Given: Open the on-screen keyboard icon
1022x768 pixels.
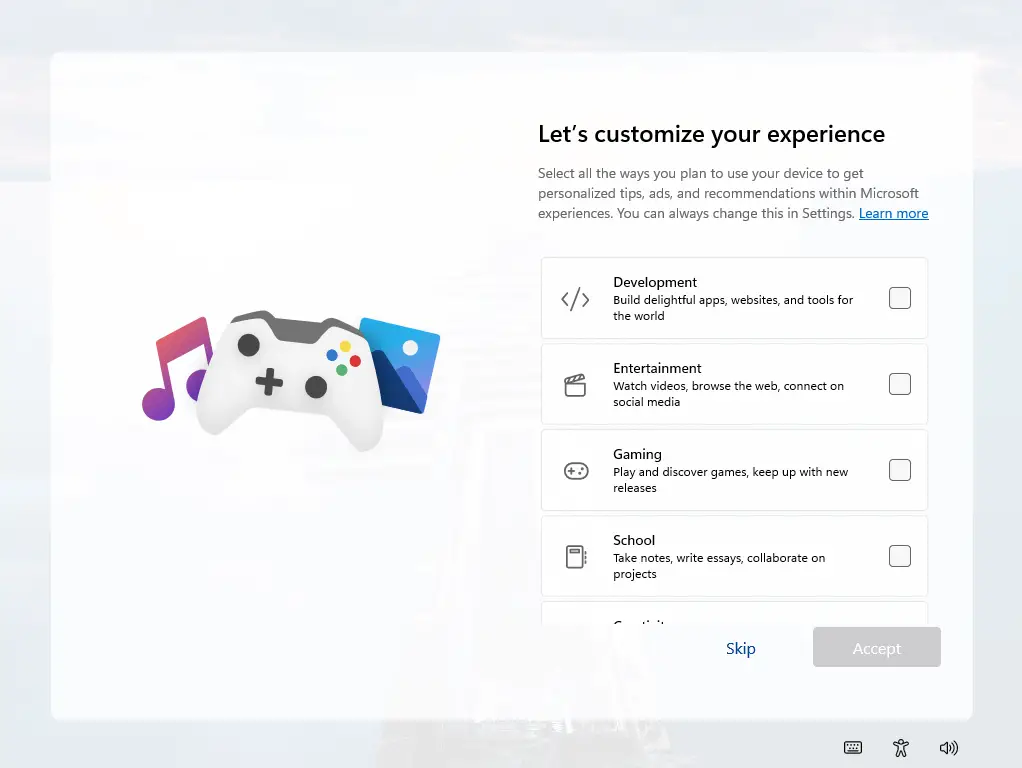Looking at the screenshot, I should point(853,748).
